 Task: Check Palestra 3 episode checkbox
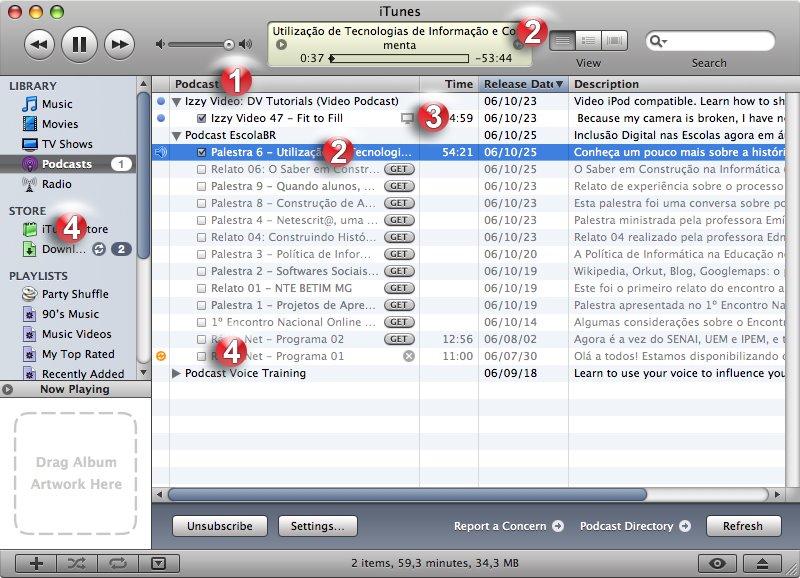coord(202,254)
